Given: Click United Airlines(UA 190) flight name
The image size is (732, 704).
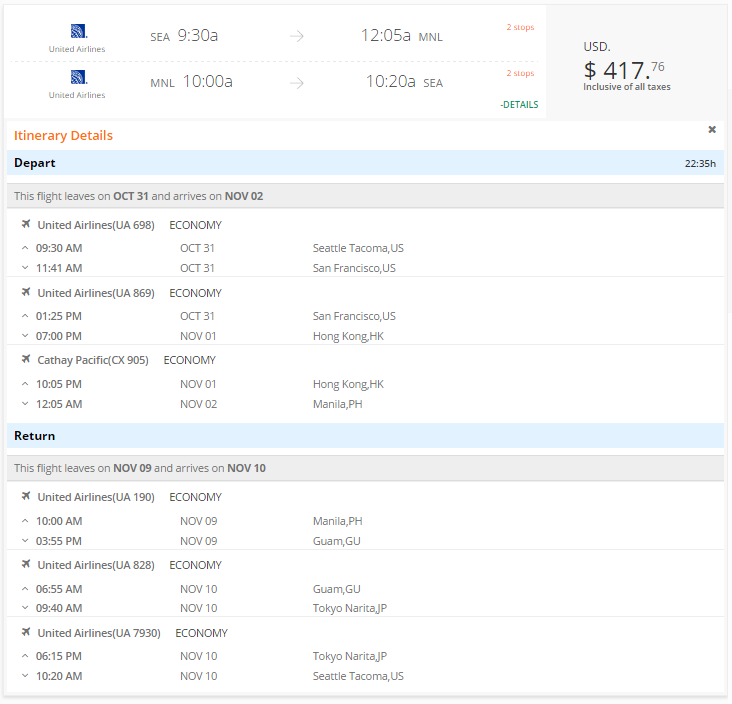Looking at the screenshot, I should [x=96, y=497].
